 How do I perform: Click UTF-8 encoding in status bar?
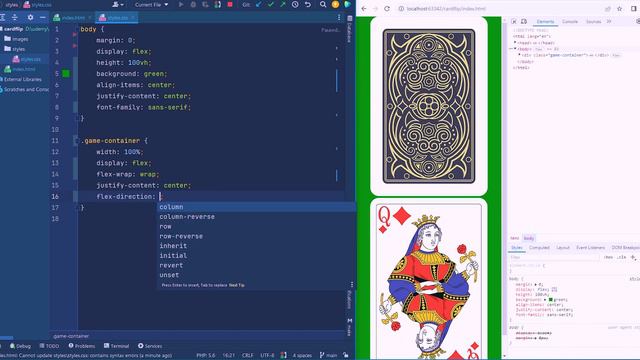pyautogui.click(x=267, y=356)
